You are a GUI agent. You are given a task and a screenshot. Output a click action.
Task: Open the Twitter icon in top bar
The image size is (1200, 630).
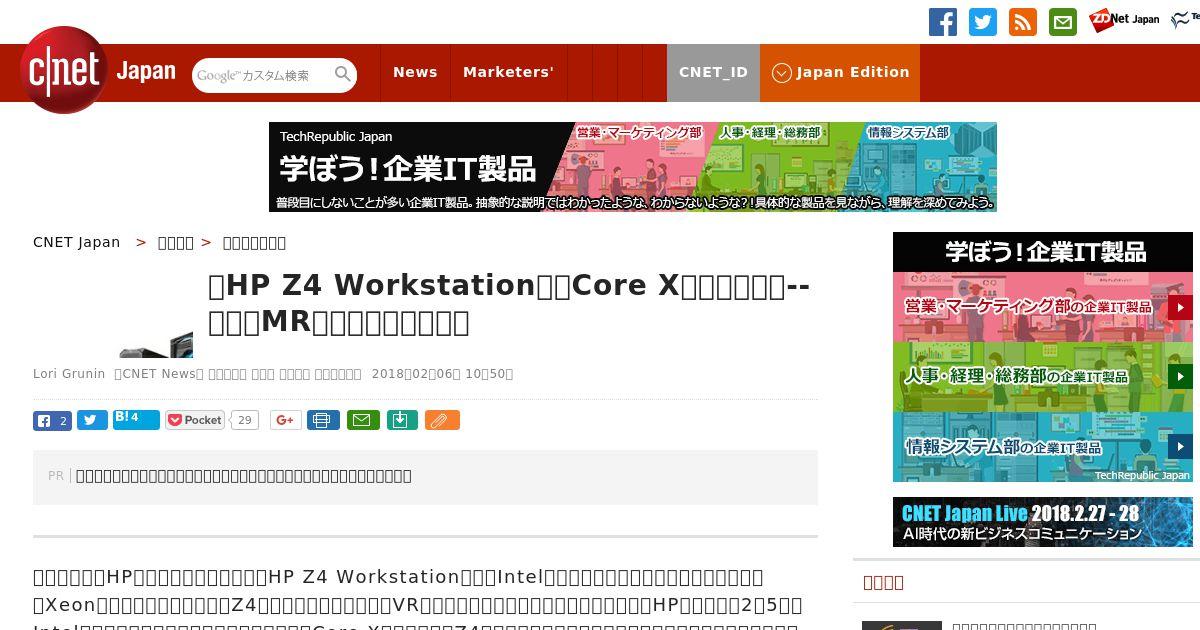pyautogui.click(x=983, y=21)
